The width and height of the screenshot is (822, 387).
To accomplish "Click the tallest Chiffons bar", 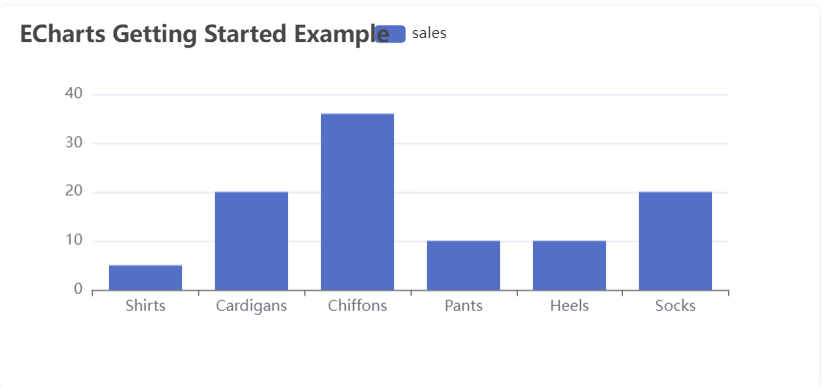I will click(x=358, y=202).
